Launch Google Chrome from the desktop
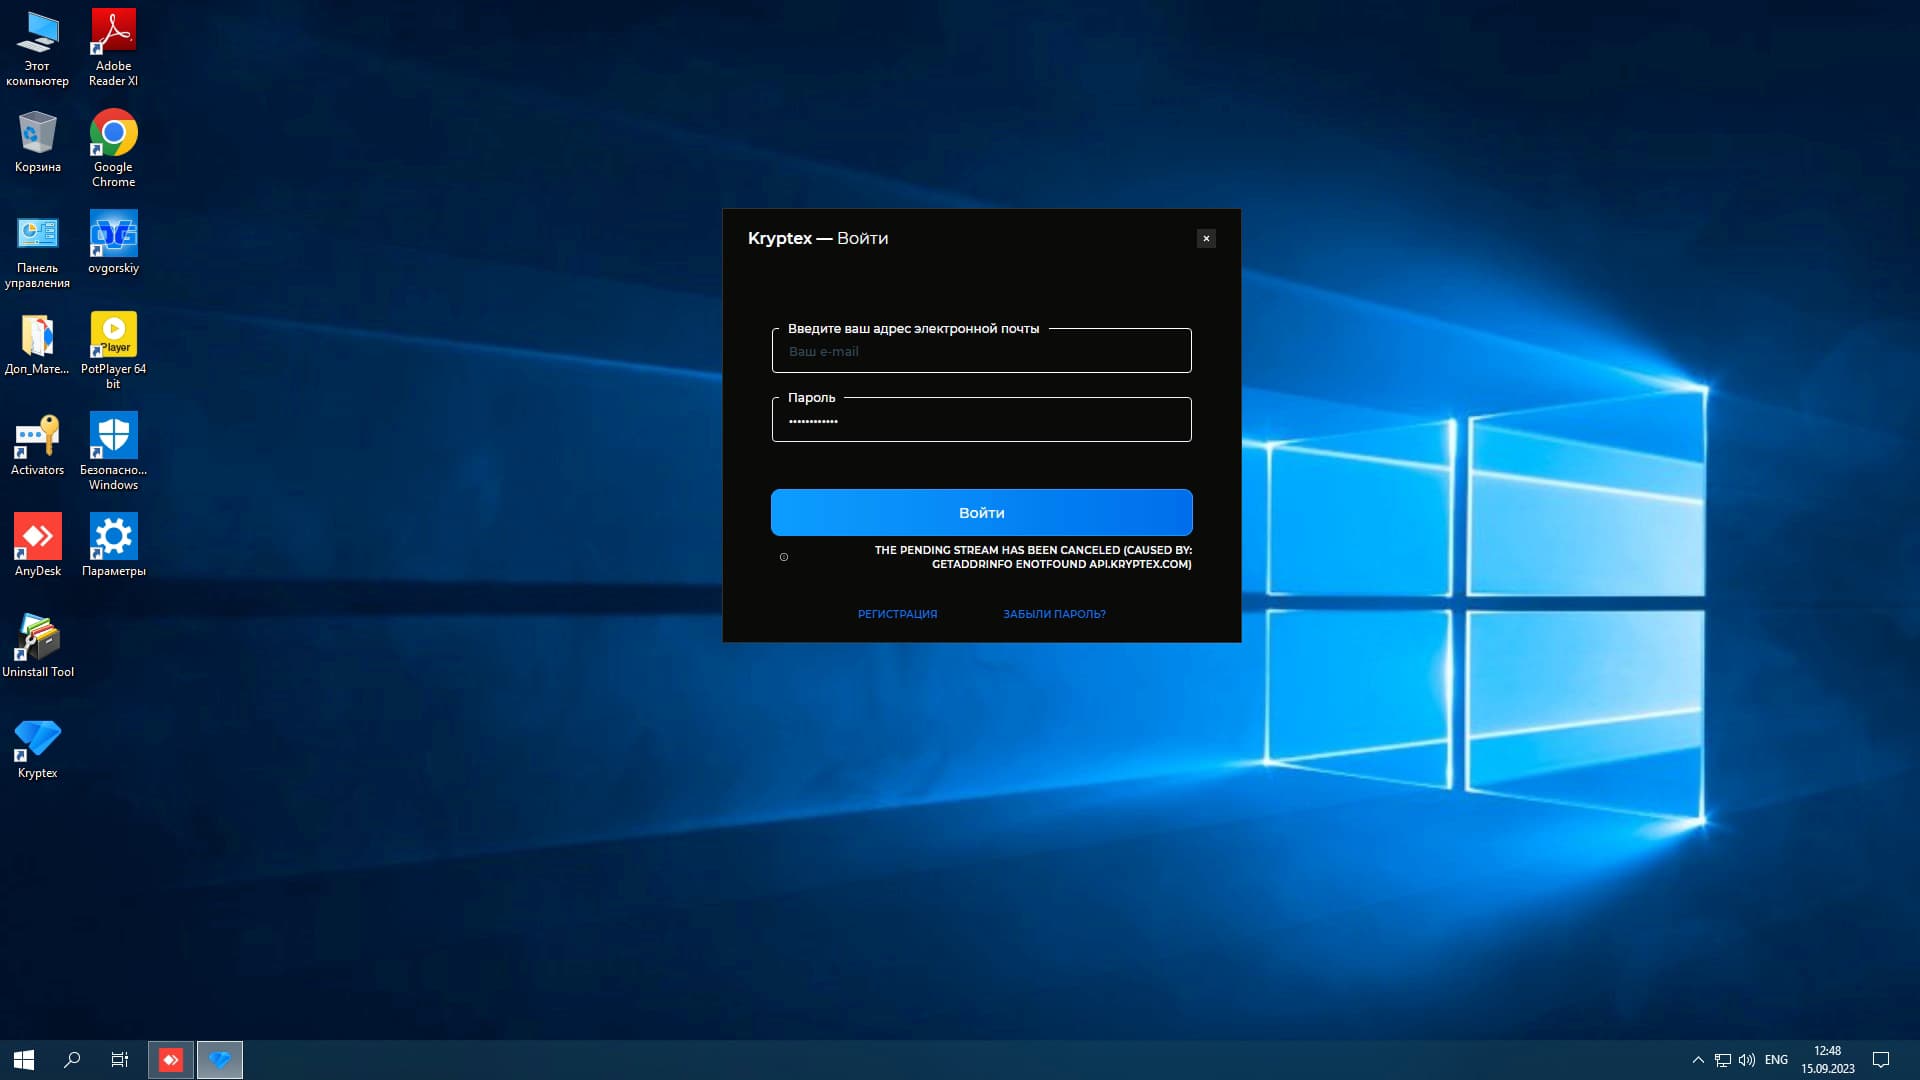Screen dimensions: 1920x1080 point(113,148)
